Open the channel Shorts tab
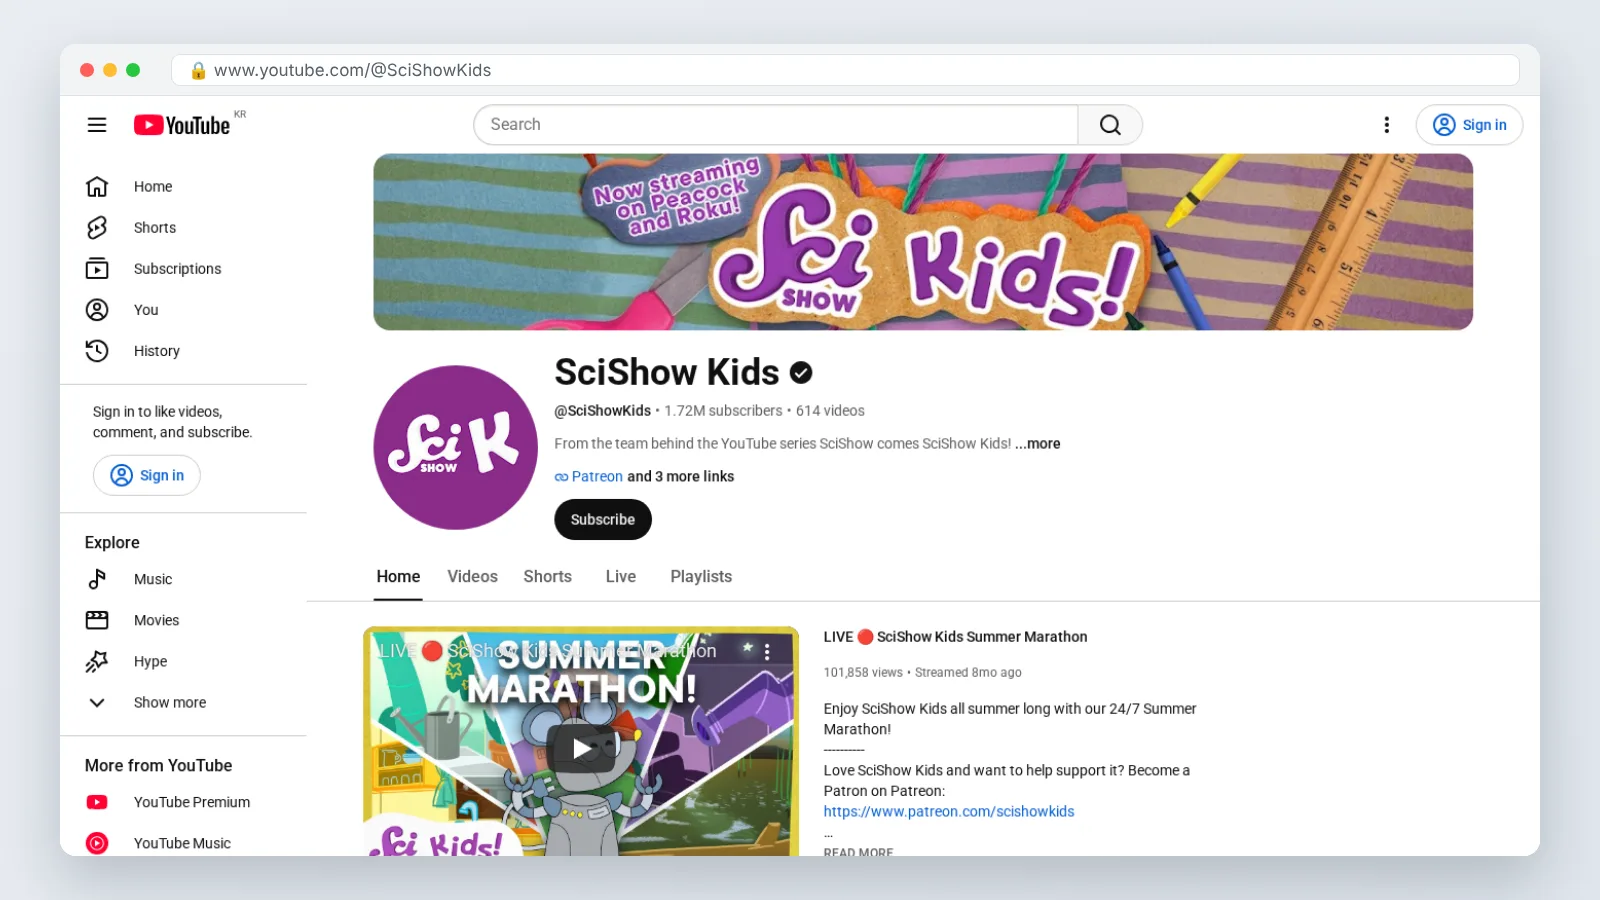1600x900 pixels. click(548, 577)
